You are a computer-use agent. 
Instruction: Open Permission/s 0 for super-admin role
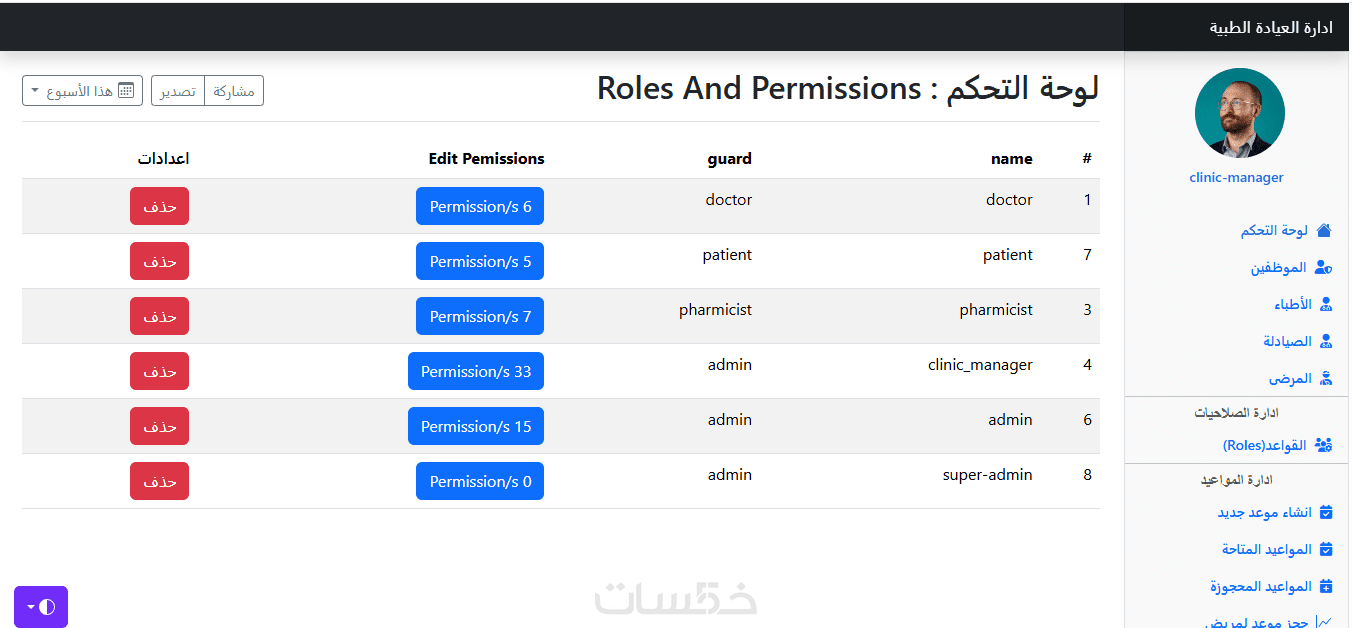(480, 482)
